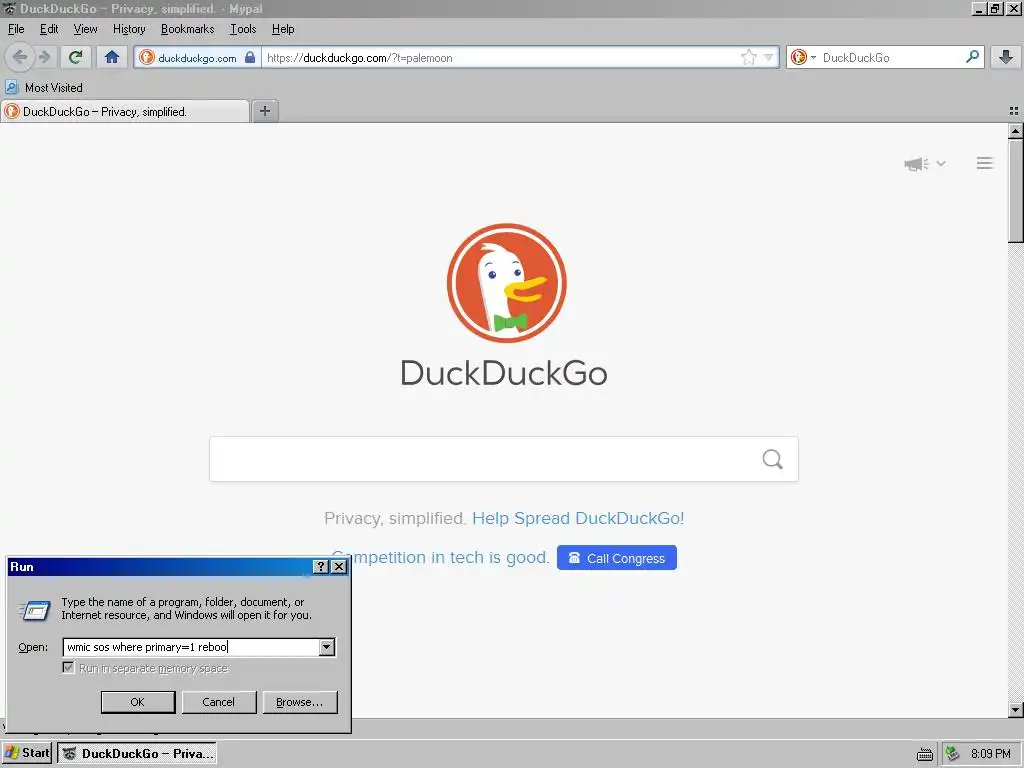
Task: Click the search magnifier on DuckDuckGo page
Action: (772, 459)
